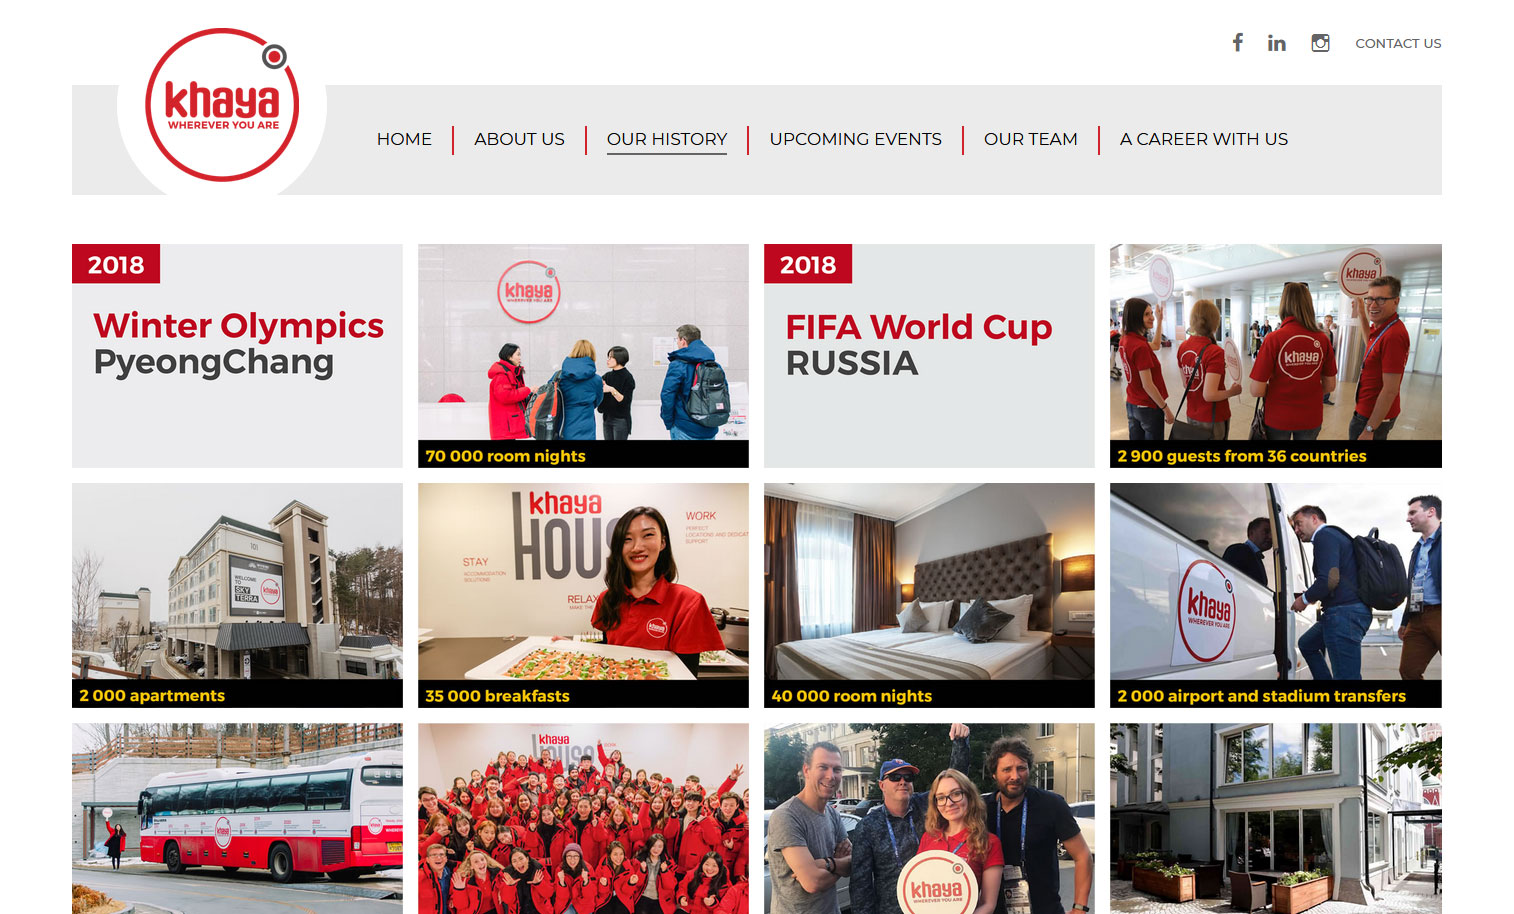
Task: Open the About Us page
Action: [519, 139]
